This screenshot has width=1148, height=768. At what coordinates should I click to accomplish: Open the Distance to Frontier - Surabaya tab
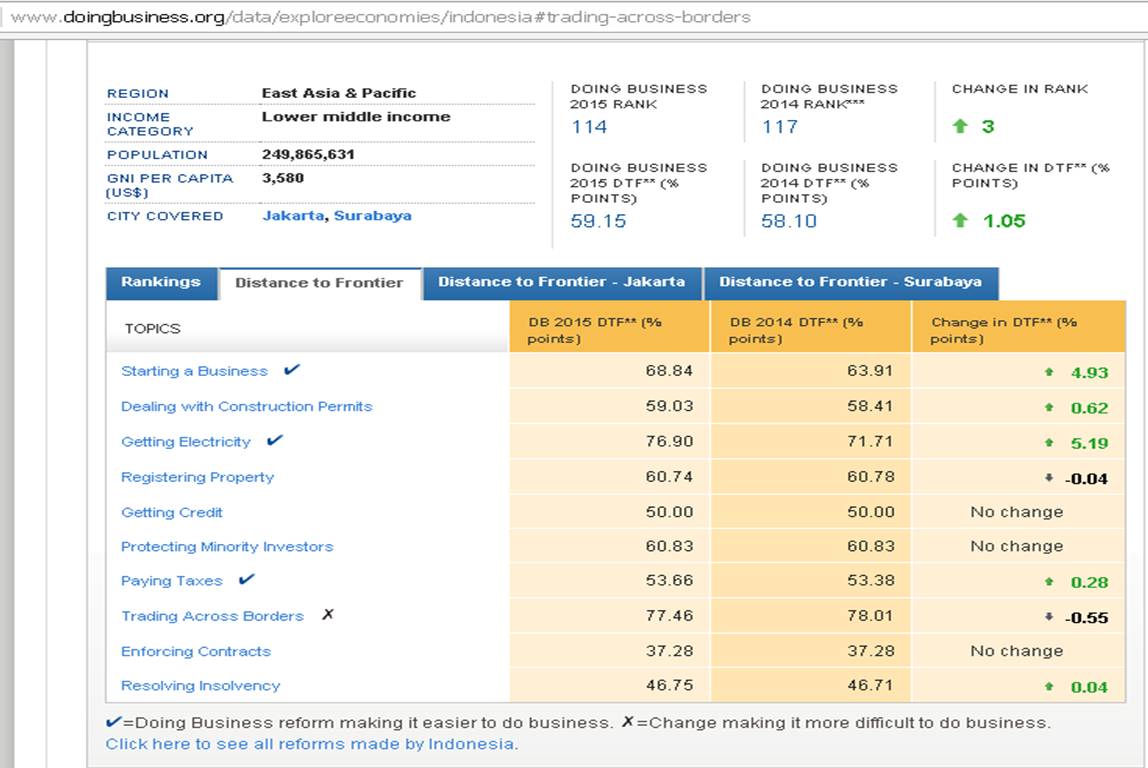(850, 283)
